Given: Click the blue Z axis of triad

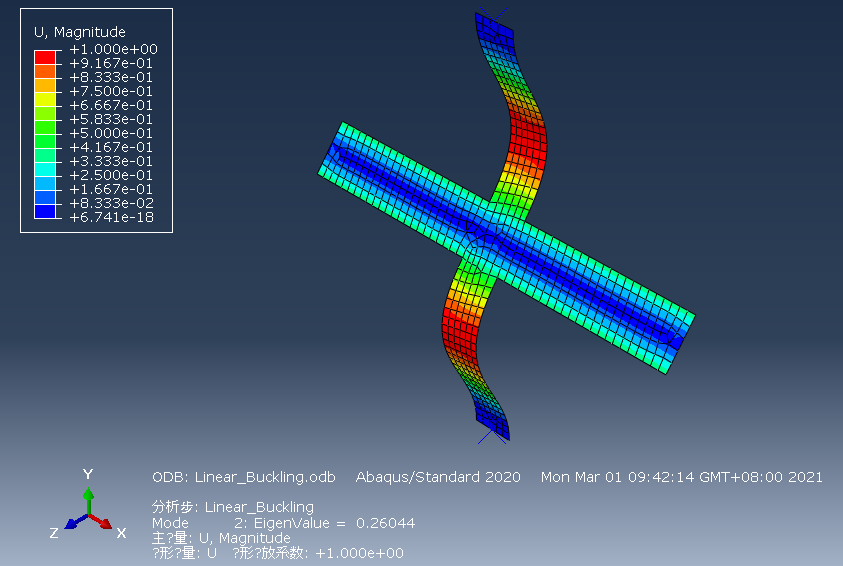Looking at the screenshot, I should tap(76, 522).
